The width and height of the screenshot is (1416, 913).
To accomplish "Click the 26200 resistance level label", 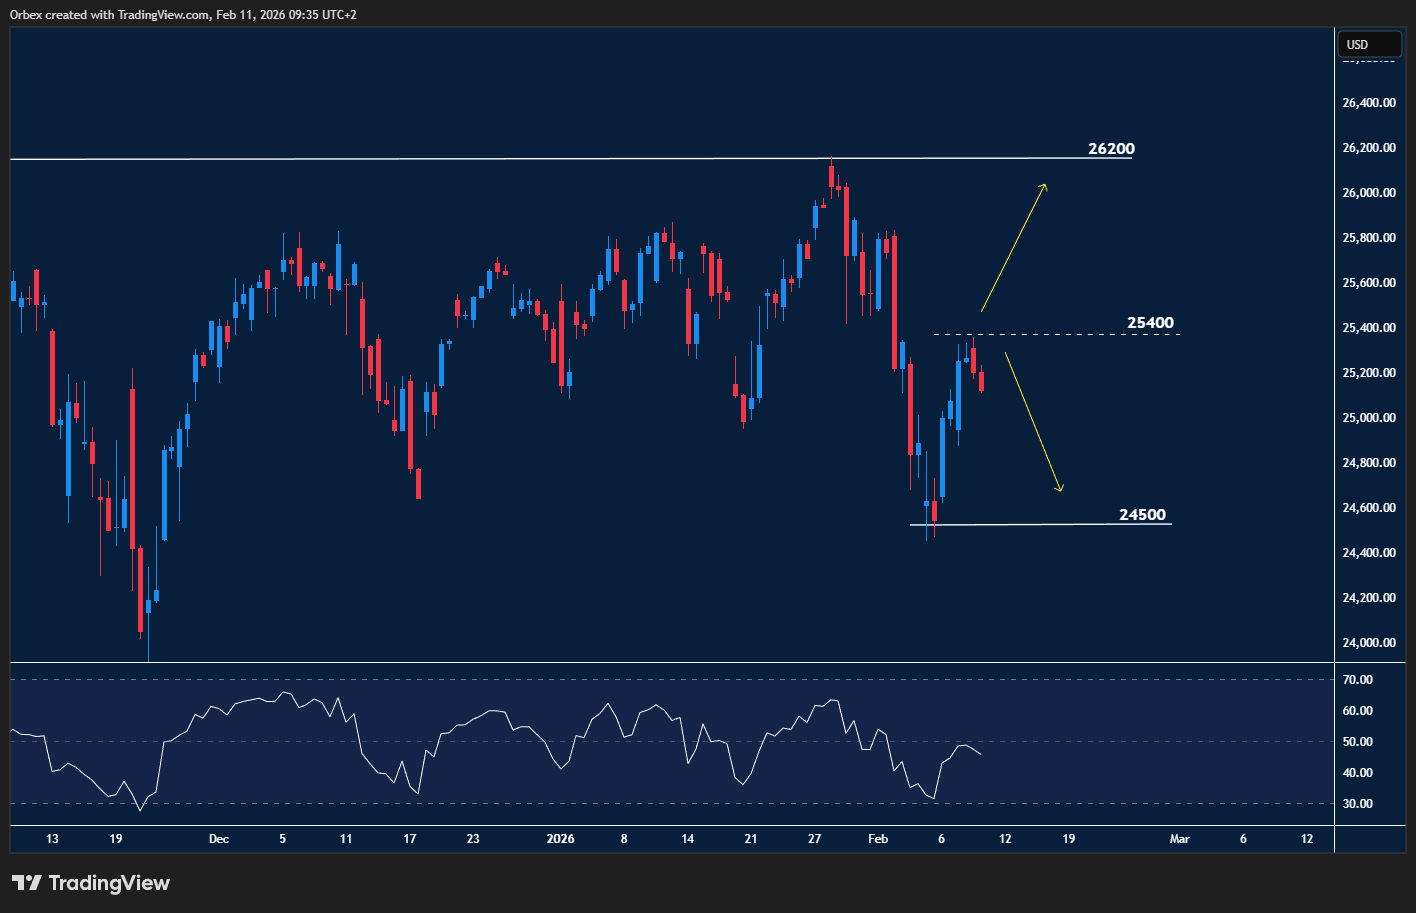I will pyautogui.click(x=1110, y=148).
